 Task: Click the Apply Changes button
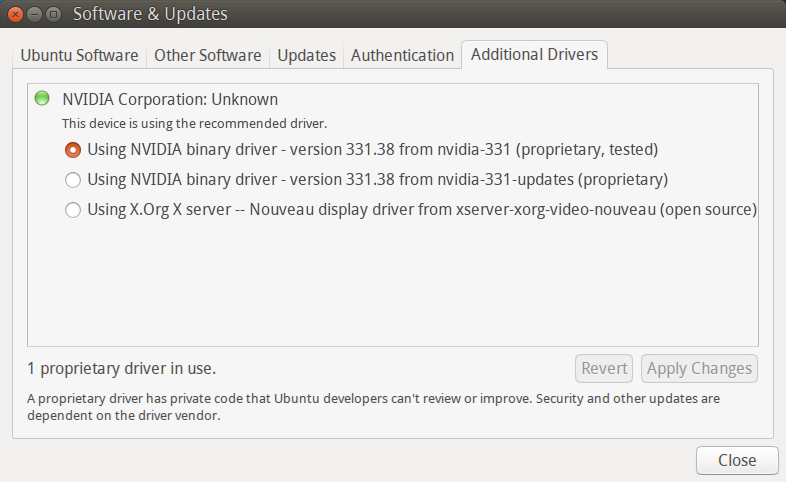click(699, 369)
